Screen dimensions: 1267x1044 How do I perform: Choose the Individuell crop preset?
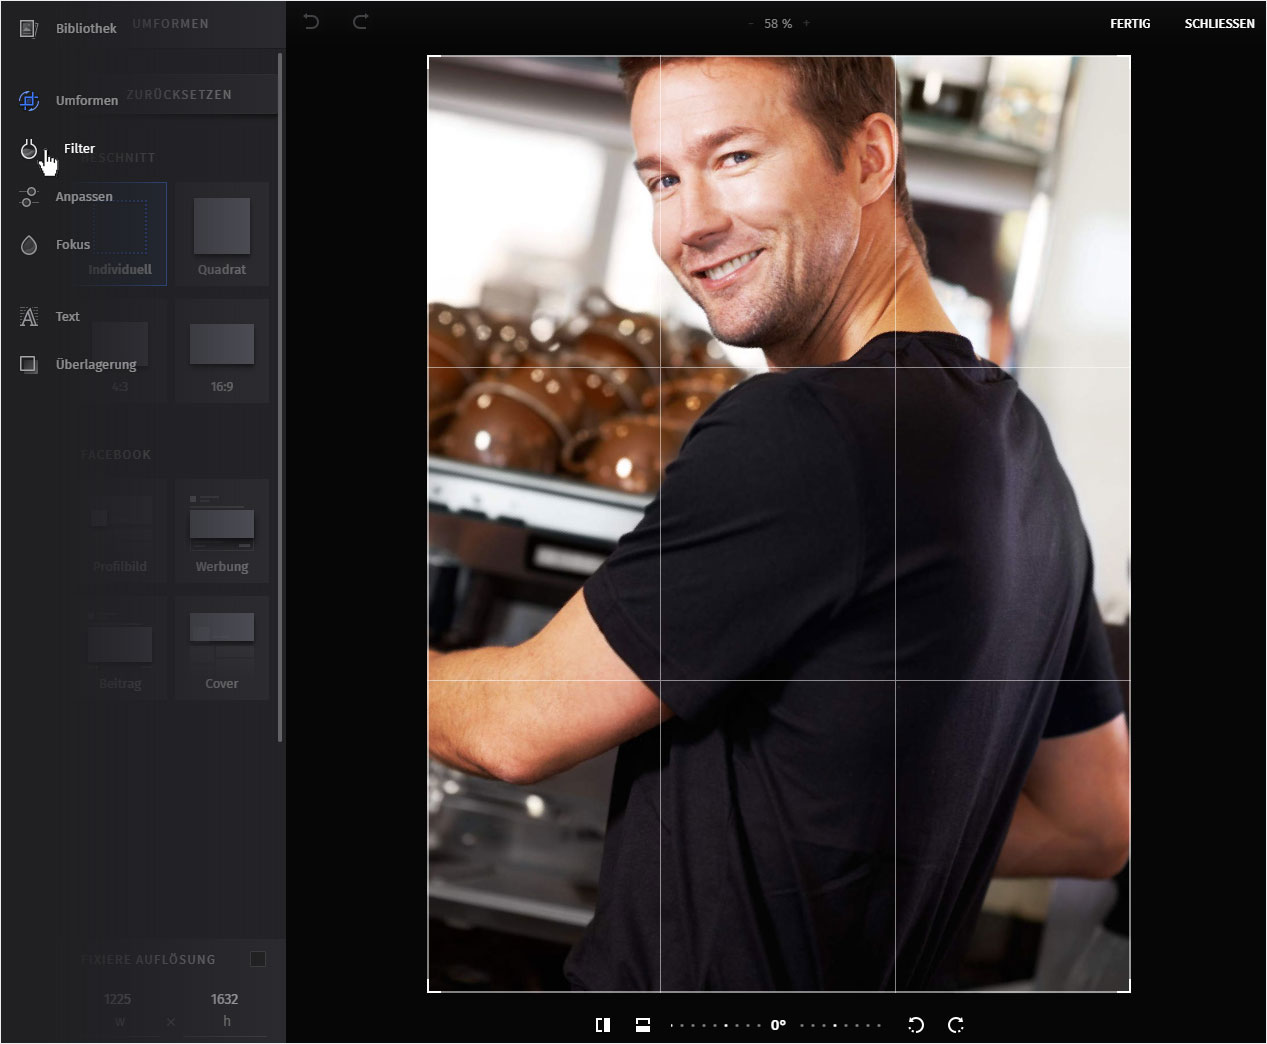click(x=120, y=234)
